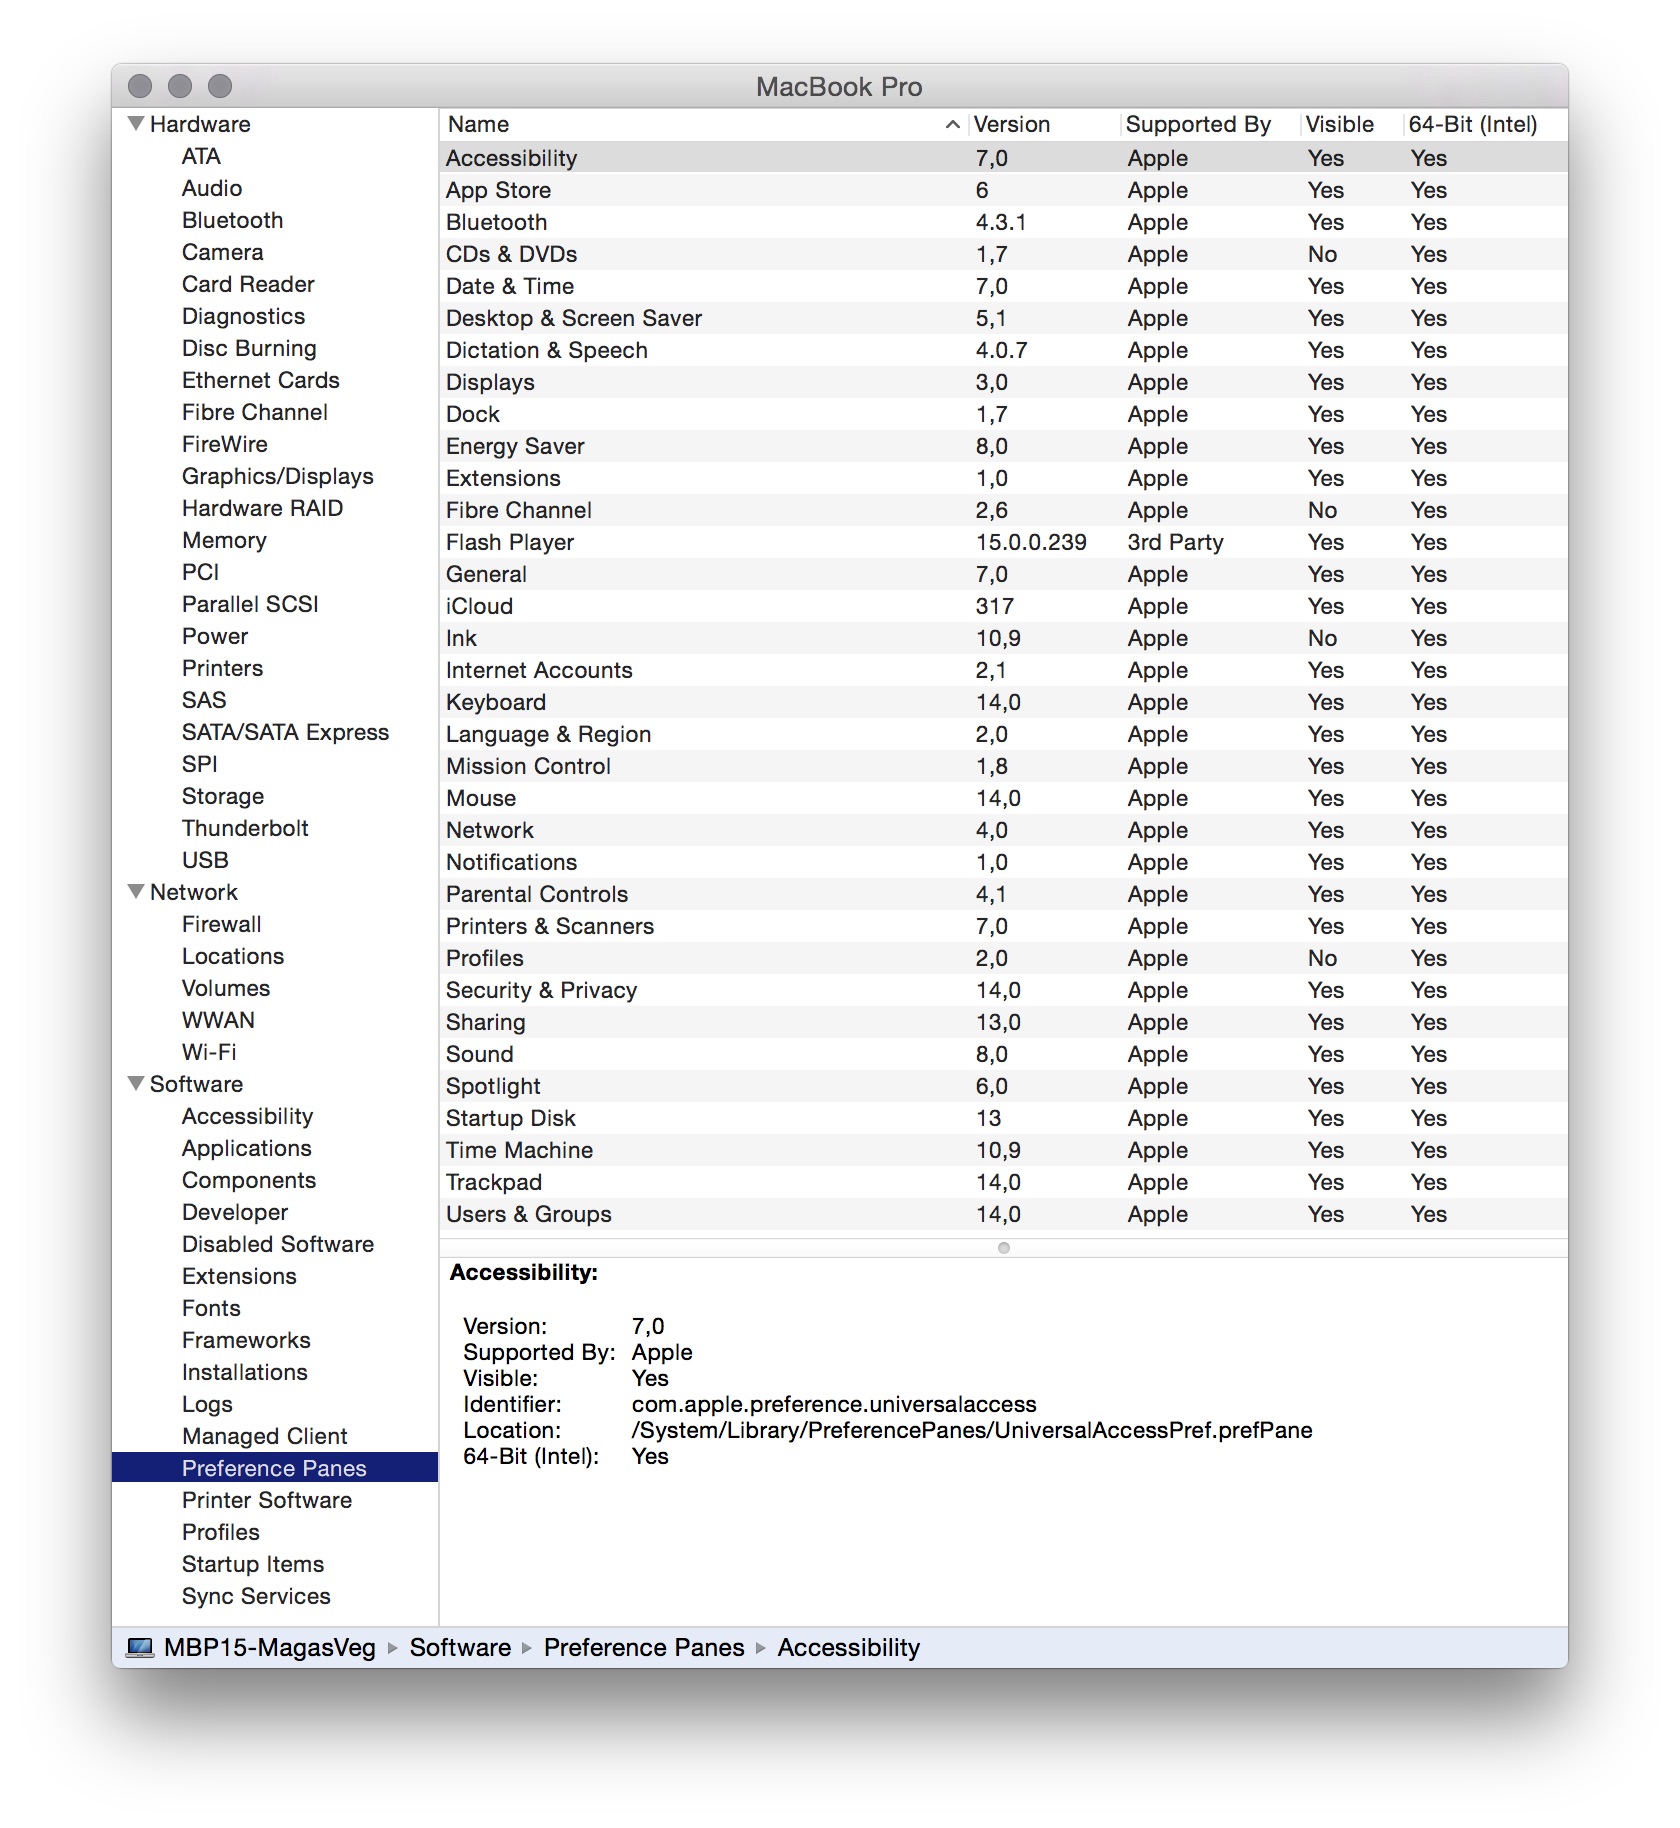Click the computer icon in path bar
Viewport: 1680px width, 1828px height.
(140, 1647)
